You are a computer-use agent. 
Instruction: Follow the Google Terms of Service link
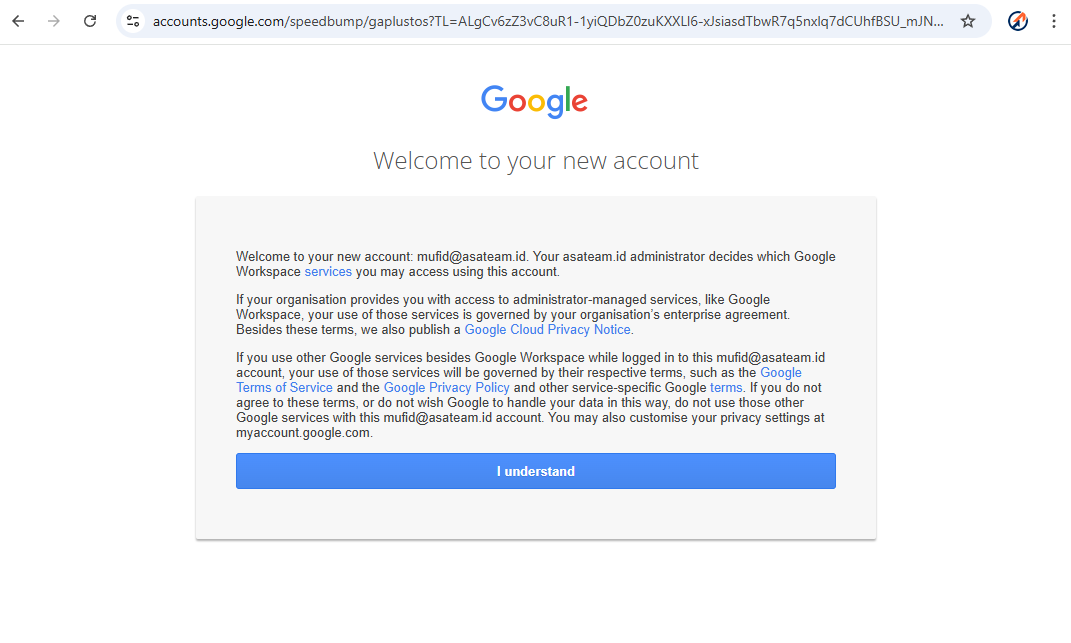pos(284,388)
